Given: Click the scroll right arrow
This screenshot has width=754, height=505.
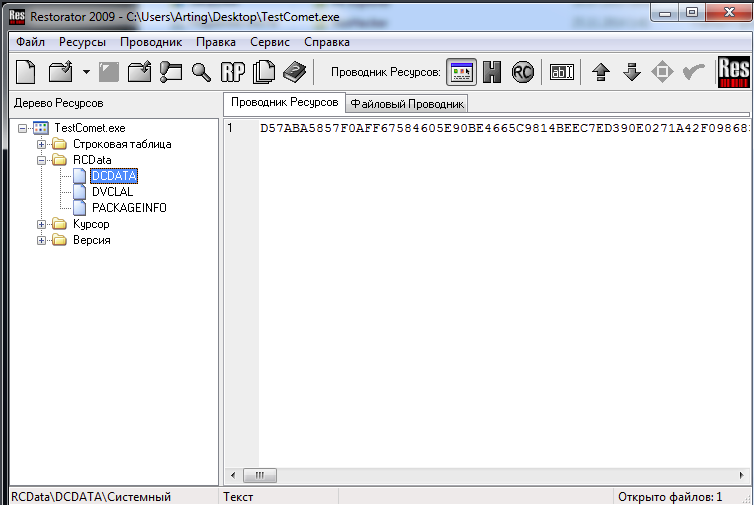Looking at the screenshot, I should pos(741,476).
